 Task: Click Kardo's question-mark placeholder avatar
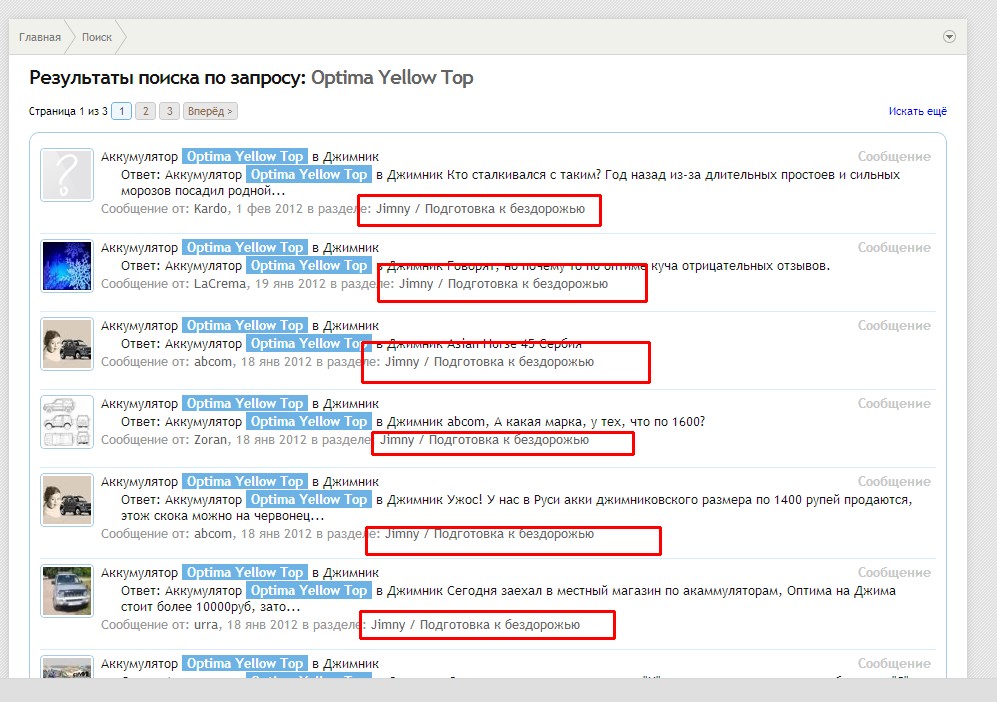coord(67,175)
